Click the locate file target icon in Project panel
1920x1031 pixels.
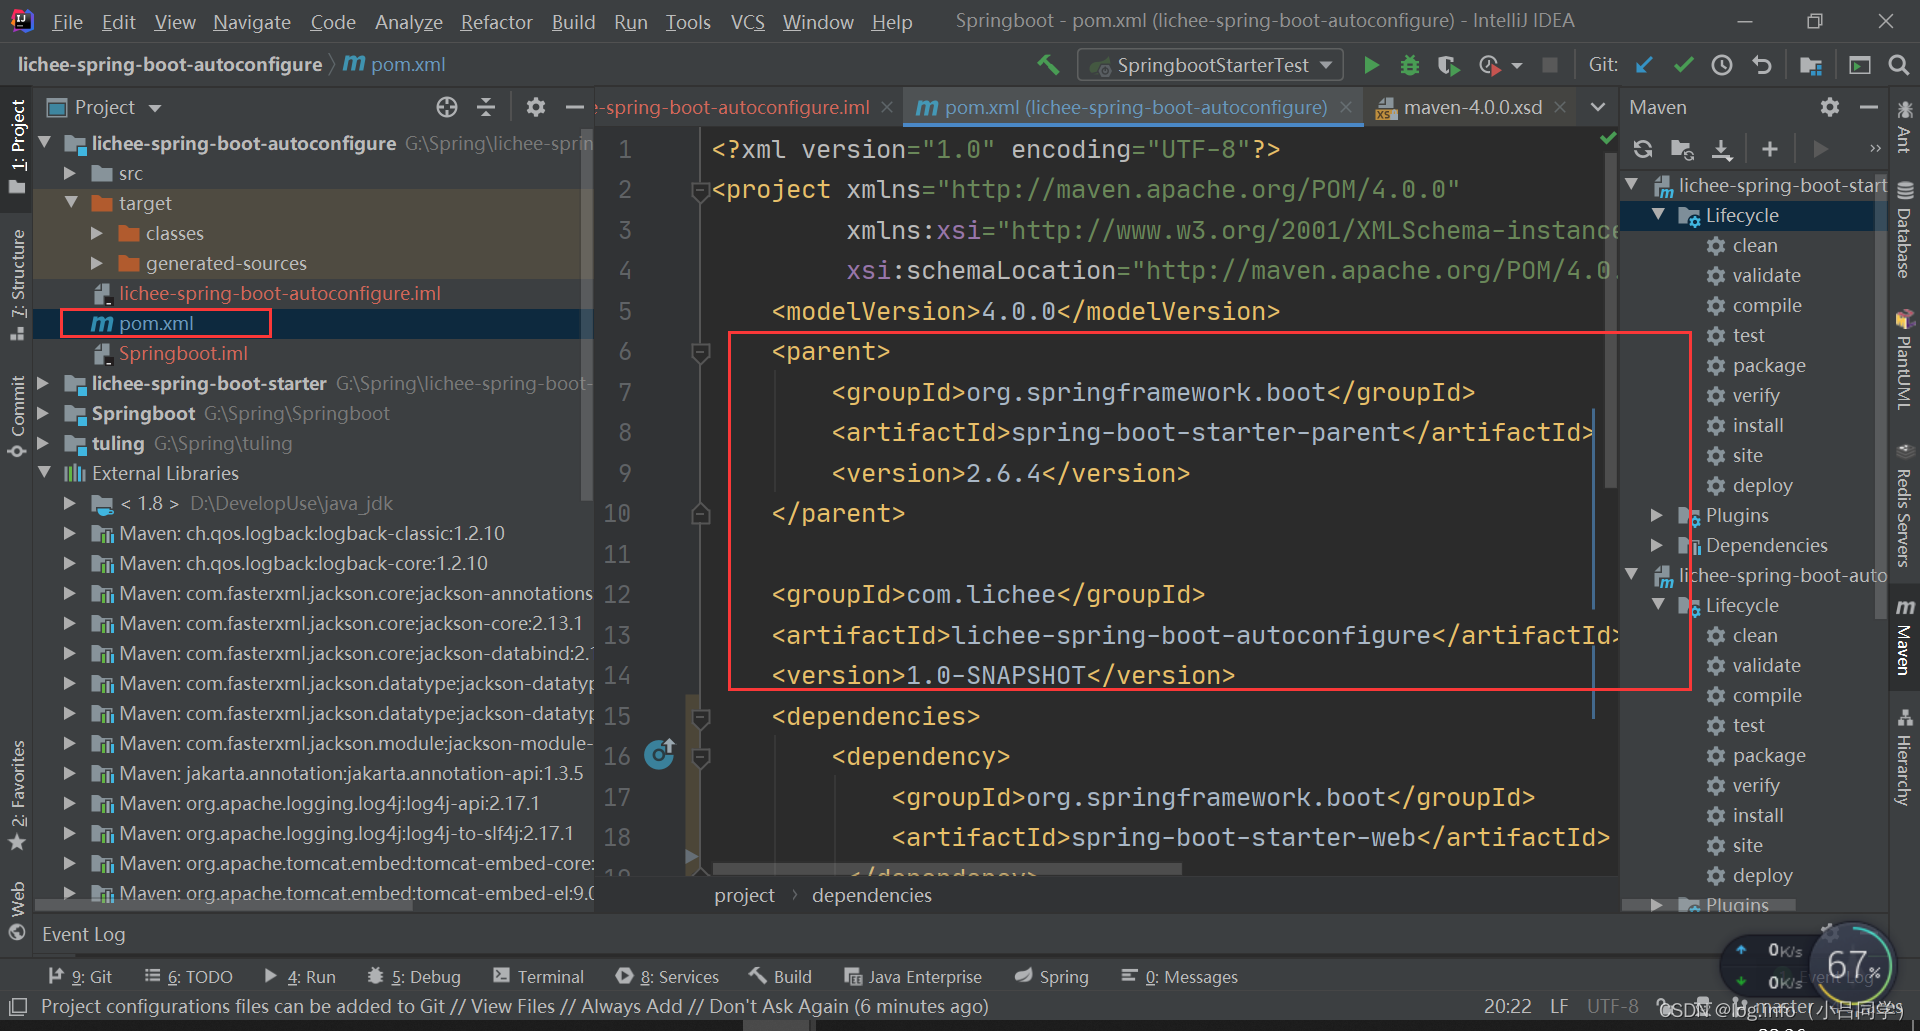coord(447,107)
